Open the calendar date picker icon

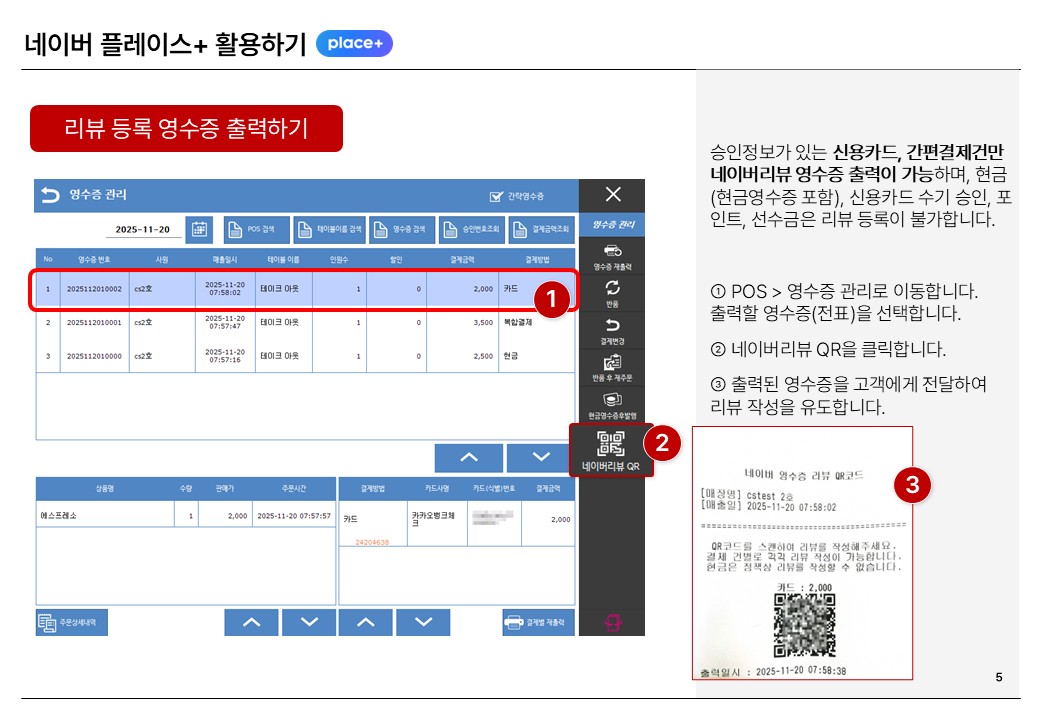click(200, 229)
